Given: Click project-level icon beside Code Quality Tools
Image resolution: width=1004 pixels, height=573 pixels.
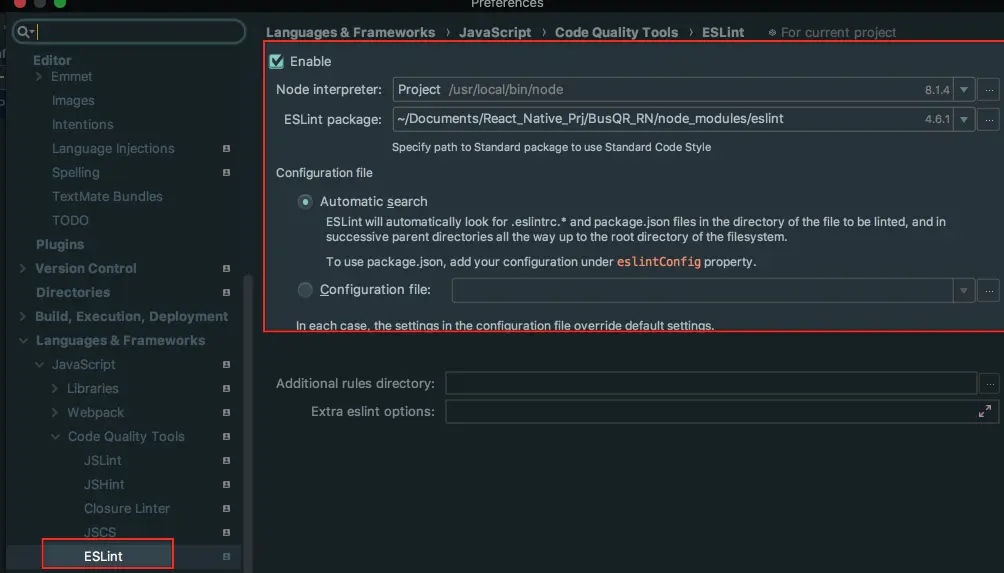Looking at the screenshot, I should click(x=226, y=437).
